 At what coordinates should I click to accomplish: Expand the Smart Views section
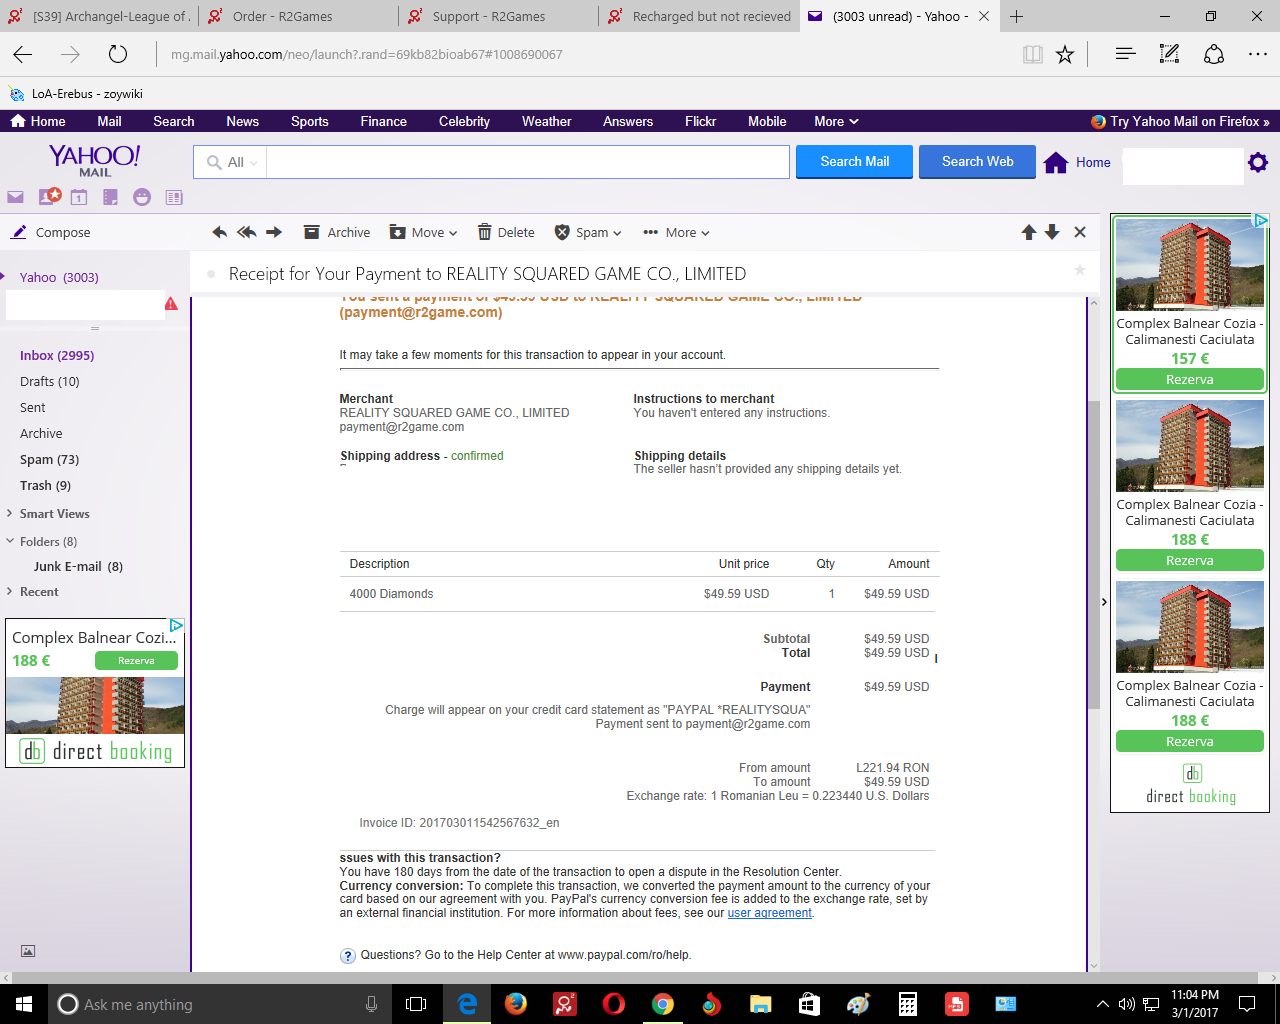tap(54, 513)
